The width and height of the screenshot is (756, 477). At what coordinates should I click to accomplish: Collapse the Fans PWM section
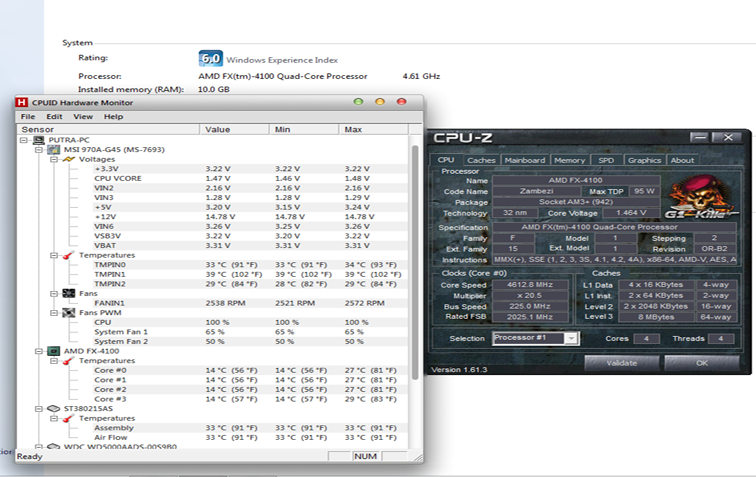(54, 313)
